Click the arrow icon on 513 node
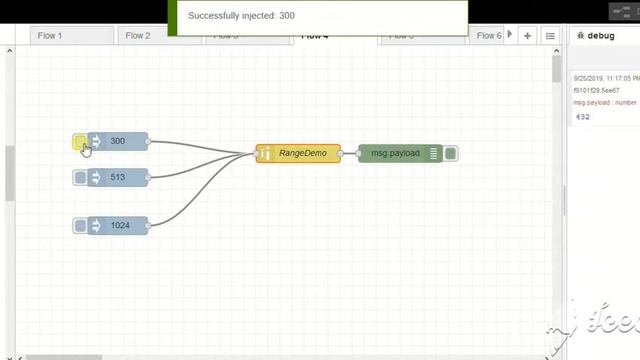The width and height of the screenshot is (640, 360). [x=96, y=178]
